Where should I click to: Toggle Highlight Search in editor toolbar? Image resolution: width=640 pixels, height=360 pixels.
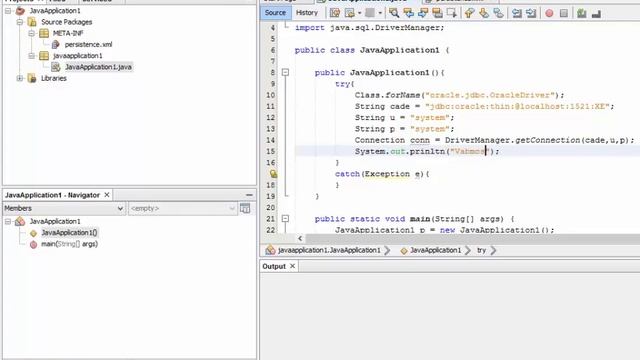437,13
